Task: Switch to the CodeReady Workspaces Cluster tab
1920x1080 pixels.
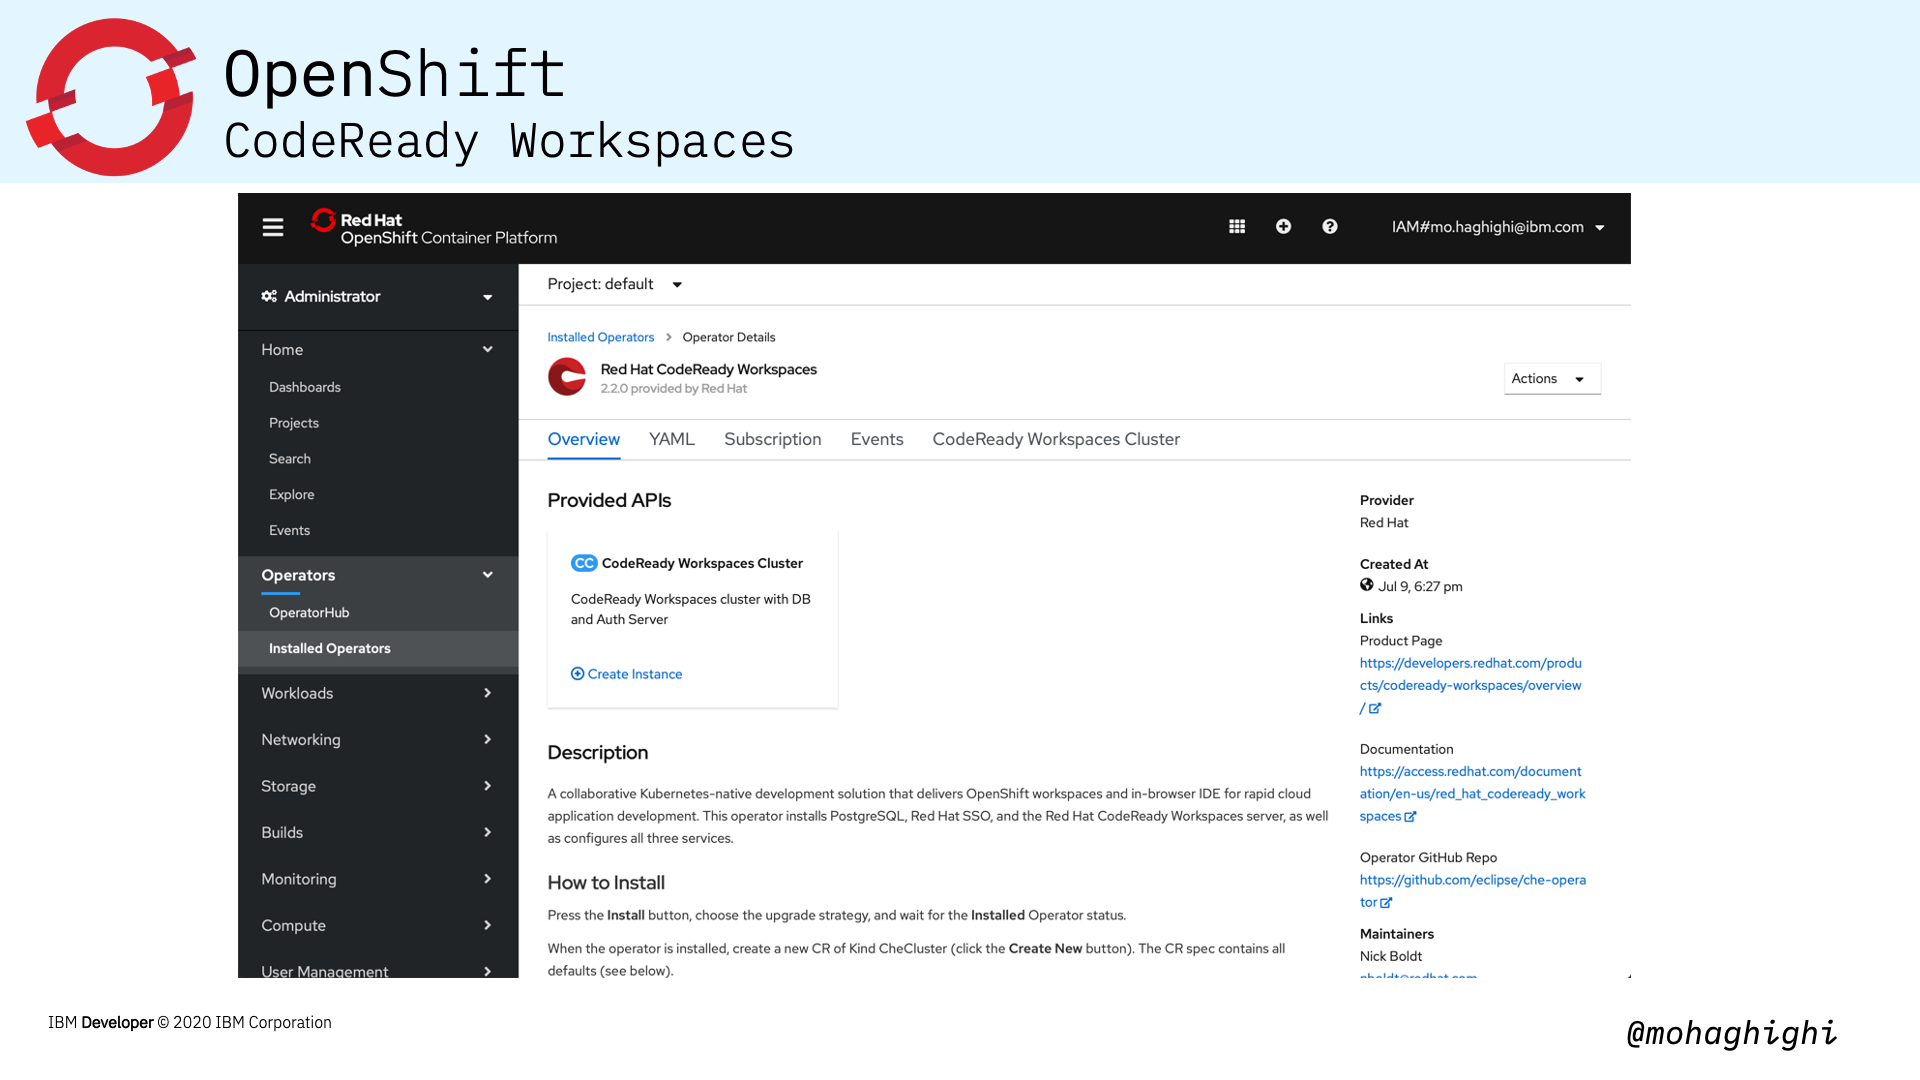Action: tap(1056, 440)
